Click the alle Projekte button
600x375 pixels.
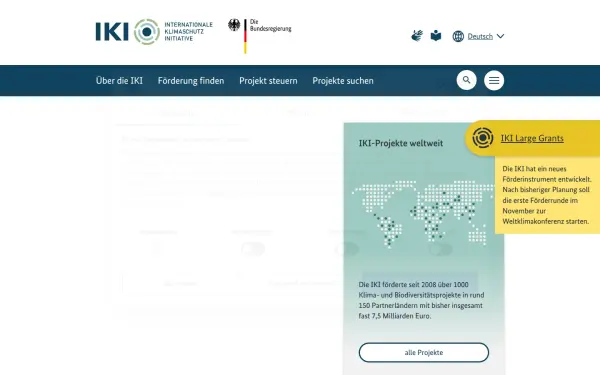pos(424,352)
